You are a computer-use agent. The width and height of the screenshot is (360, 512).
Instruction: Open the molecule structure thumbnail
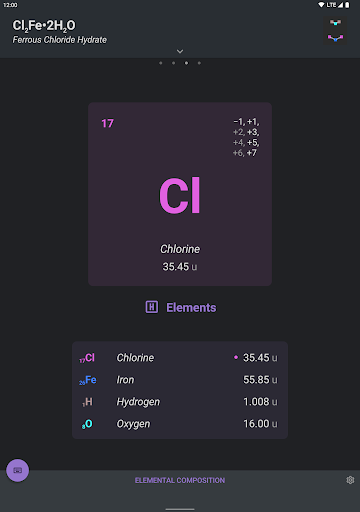click(x=335, y=31)
